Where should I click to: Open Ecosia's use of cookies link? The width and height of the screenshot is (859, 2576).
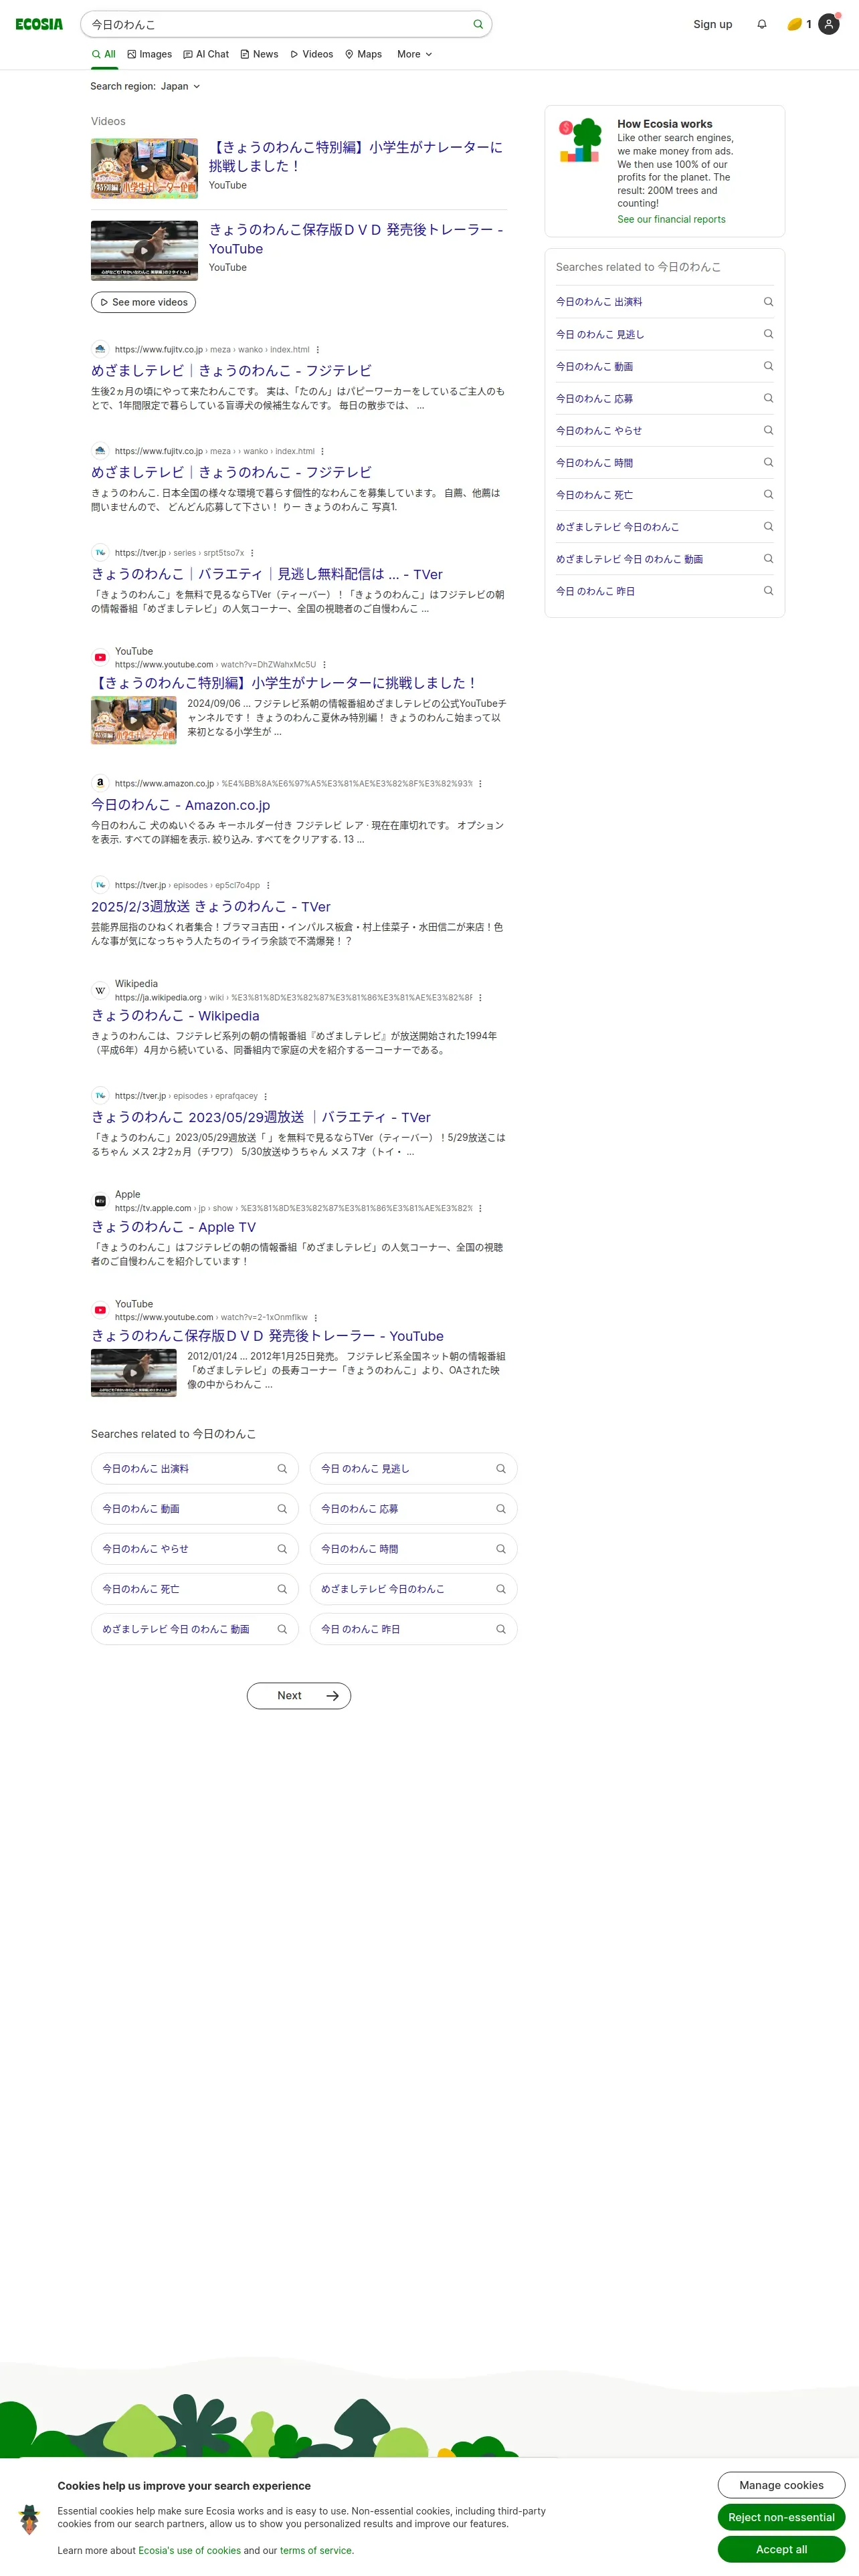(189, 2551)
